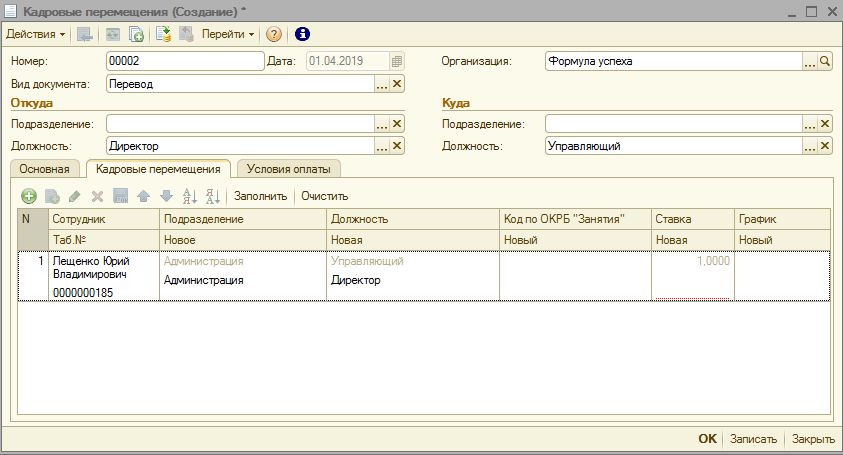Open help with the question mark icon
This screenshot has width=843, height=455.
pos(274,34)
